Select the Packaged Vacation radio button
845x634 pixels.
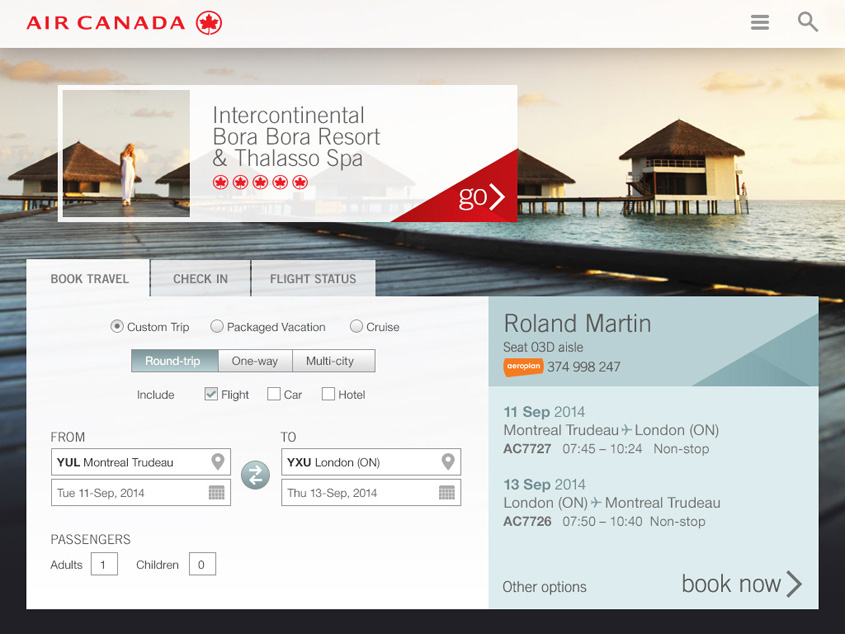tap(217, 326)
